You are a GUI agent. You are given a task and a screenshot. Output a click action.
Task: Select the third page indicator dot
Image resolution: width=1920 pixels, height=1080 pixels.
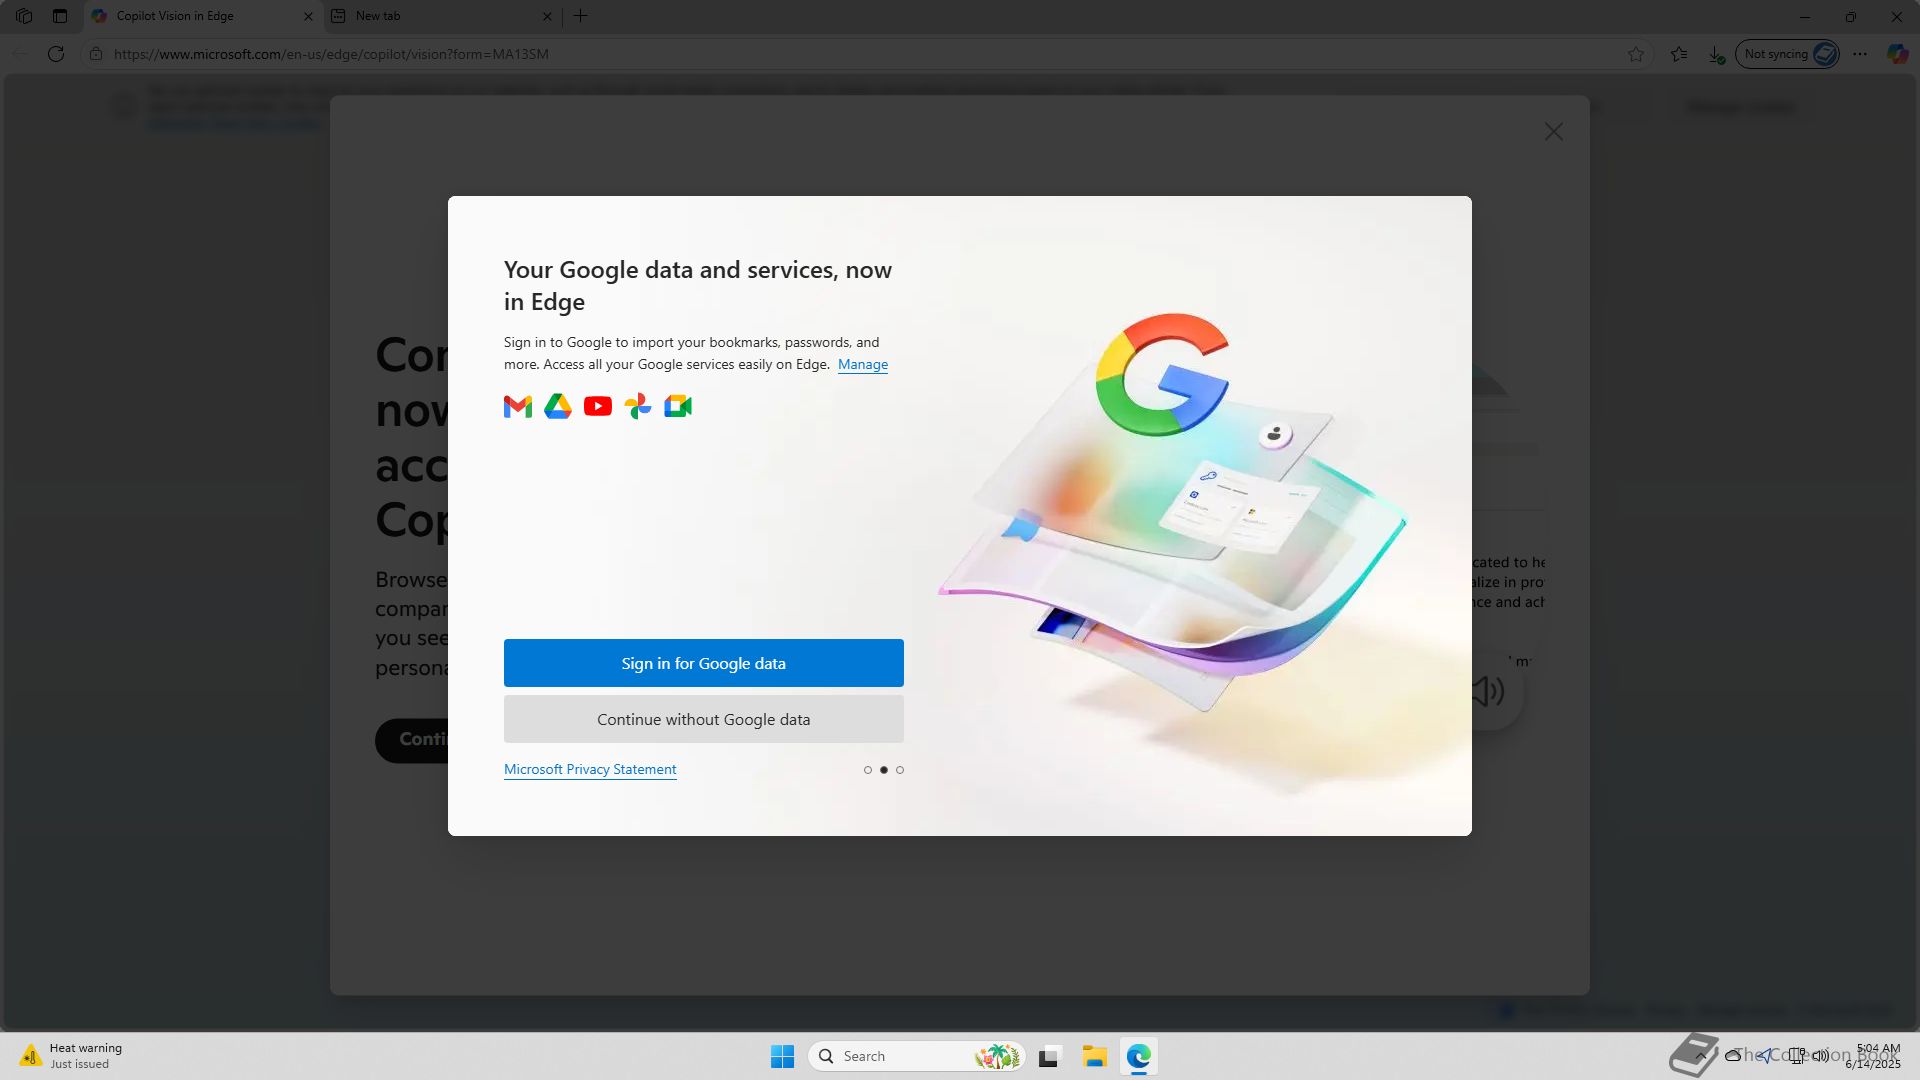[900, 770]
